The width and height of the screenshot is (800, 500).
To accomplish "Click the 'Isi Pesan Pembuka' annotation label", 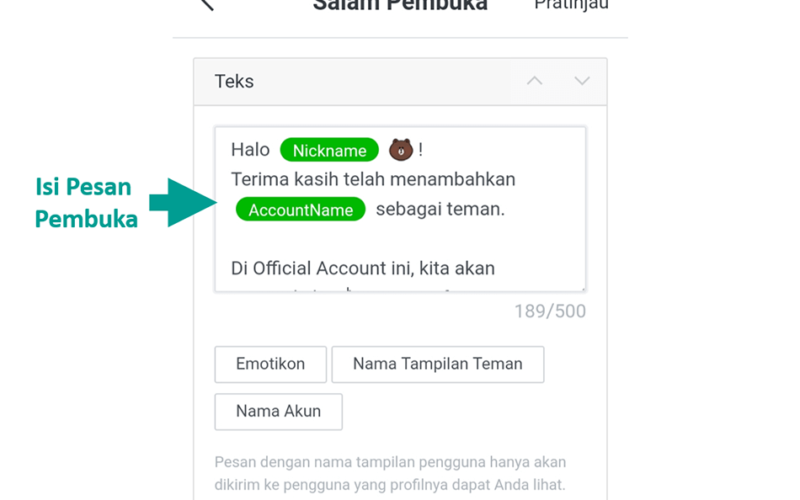I will click(x=86, y=203).
